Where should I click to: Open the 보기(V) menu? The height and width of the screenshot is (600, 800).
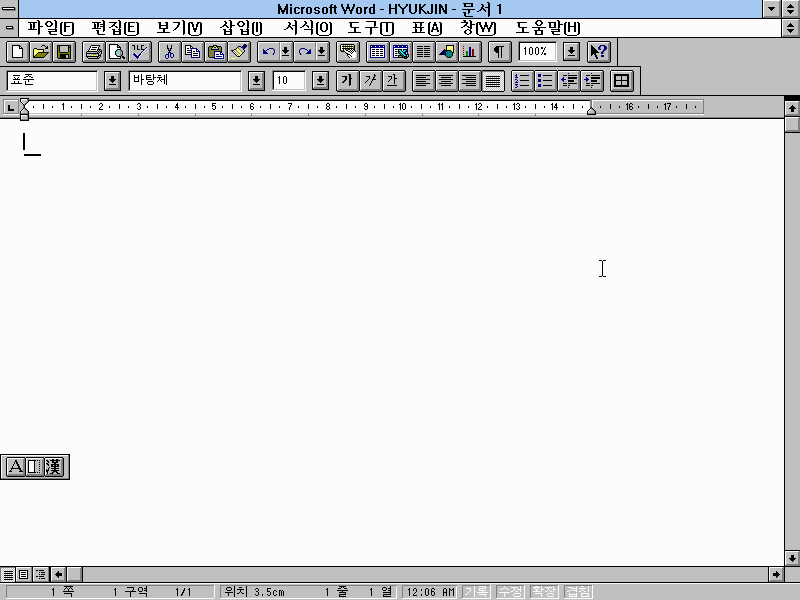coord(179,28)
